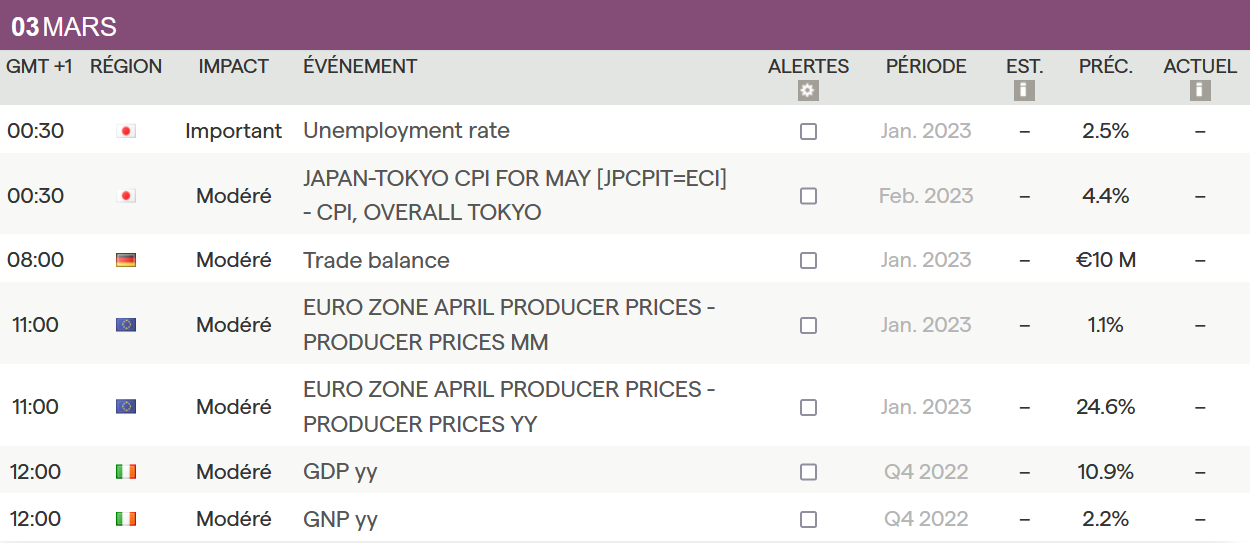Click the 03 MARS date header bar
The image size is (1252, 543).
[x=625, y=26]
